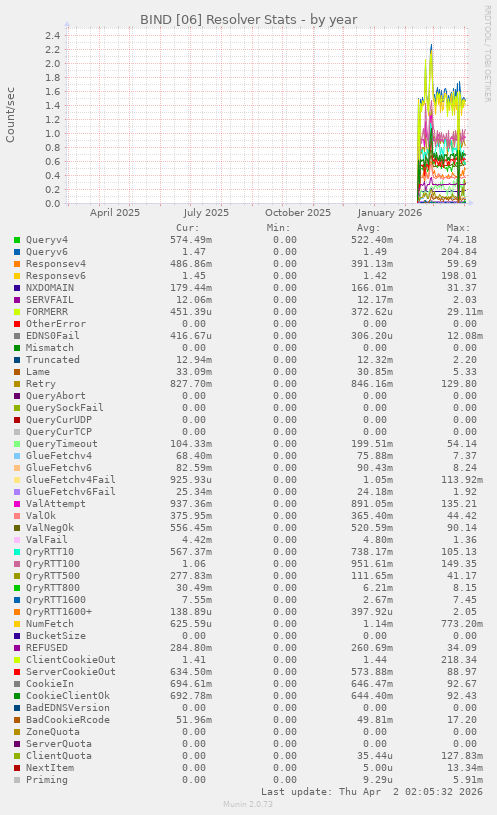Click the January 2026 axis label
This screenshot has height=815, width=497.
coord(389,213)
